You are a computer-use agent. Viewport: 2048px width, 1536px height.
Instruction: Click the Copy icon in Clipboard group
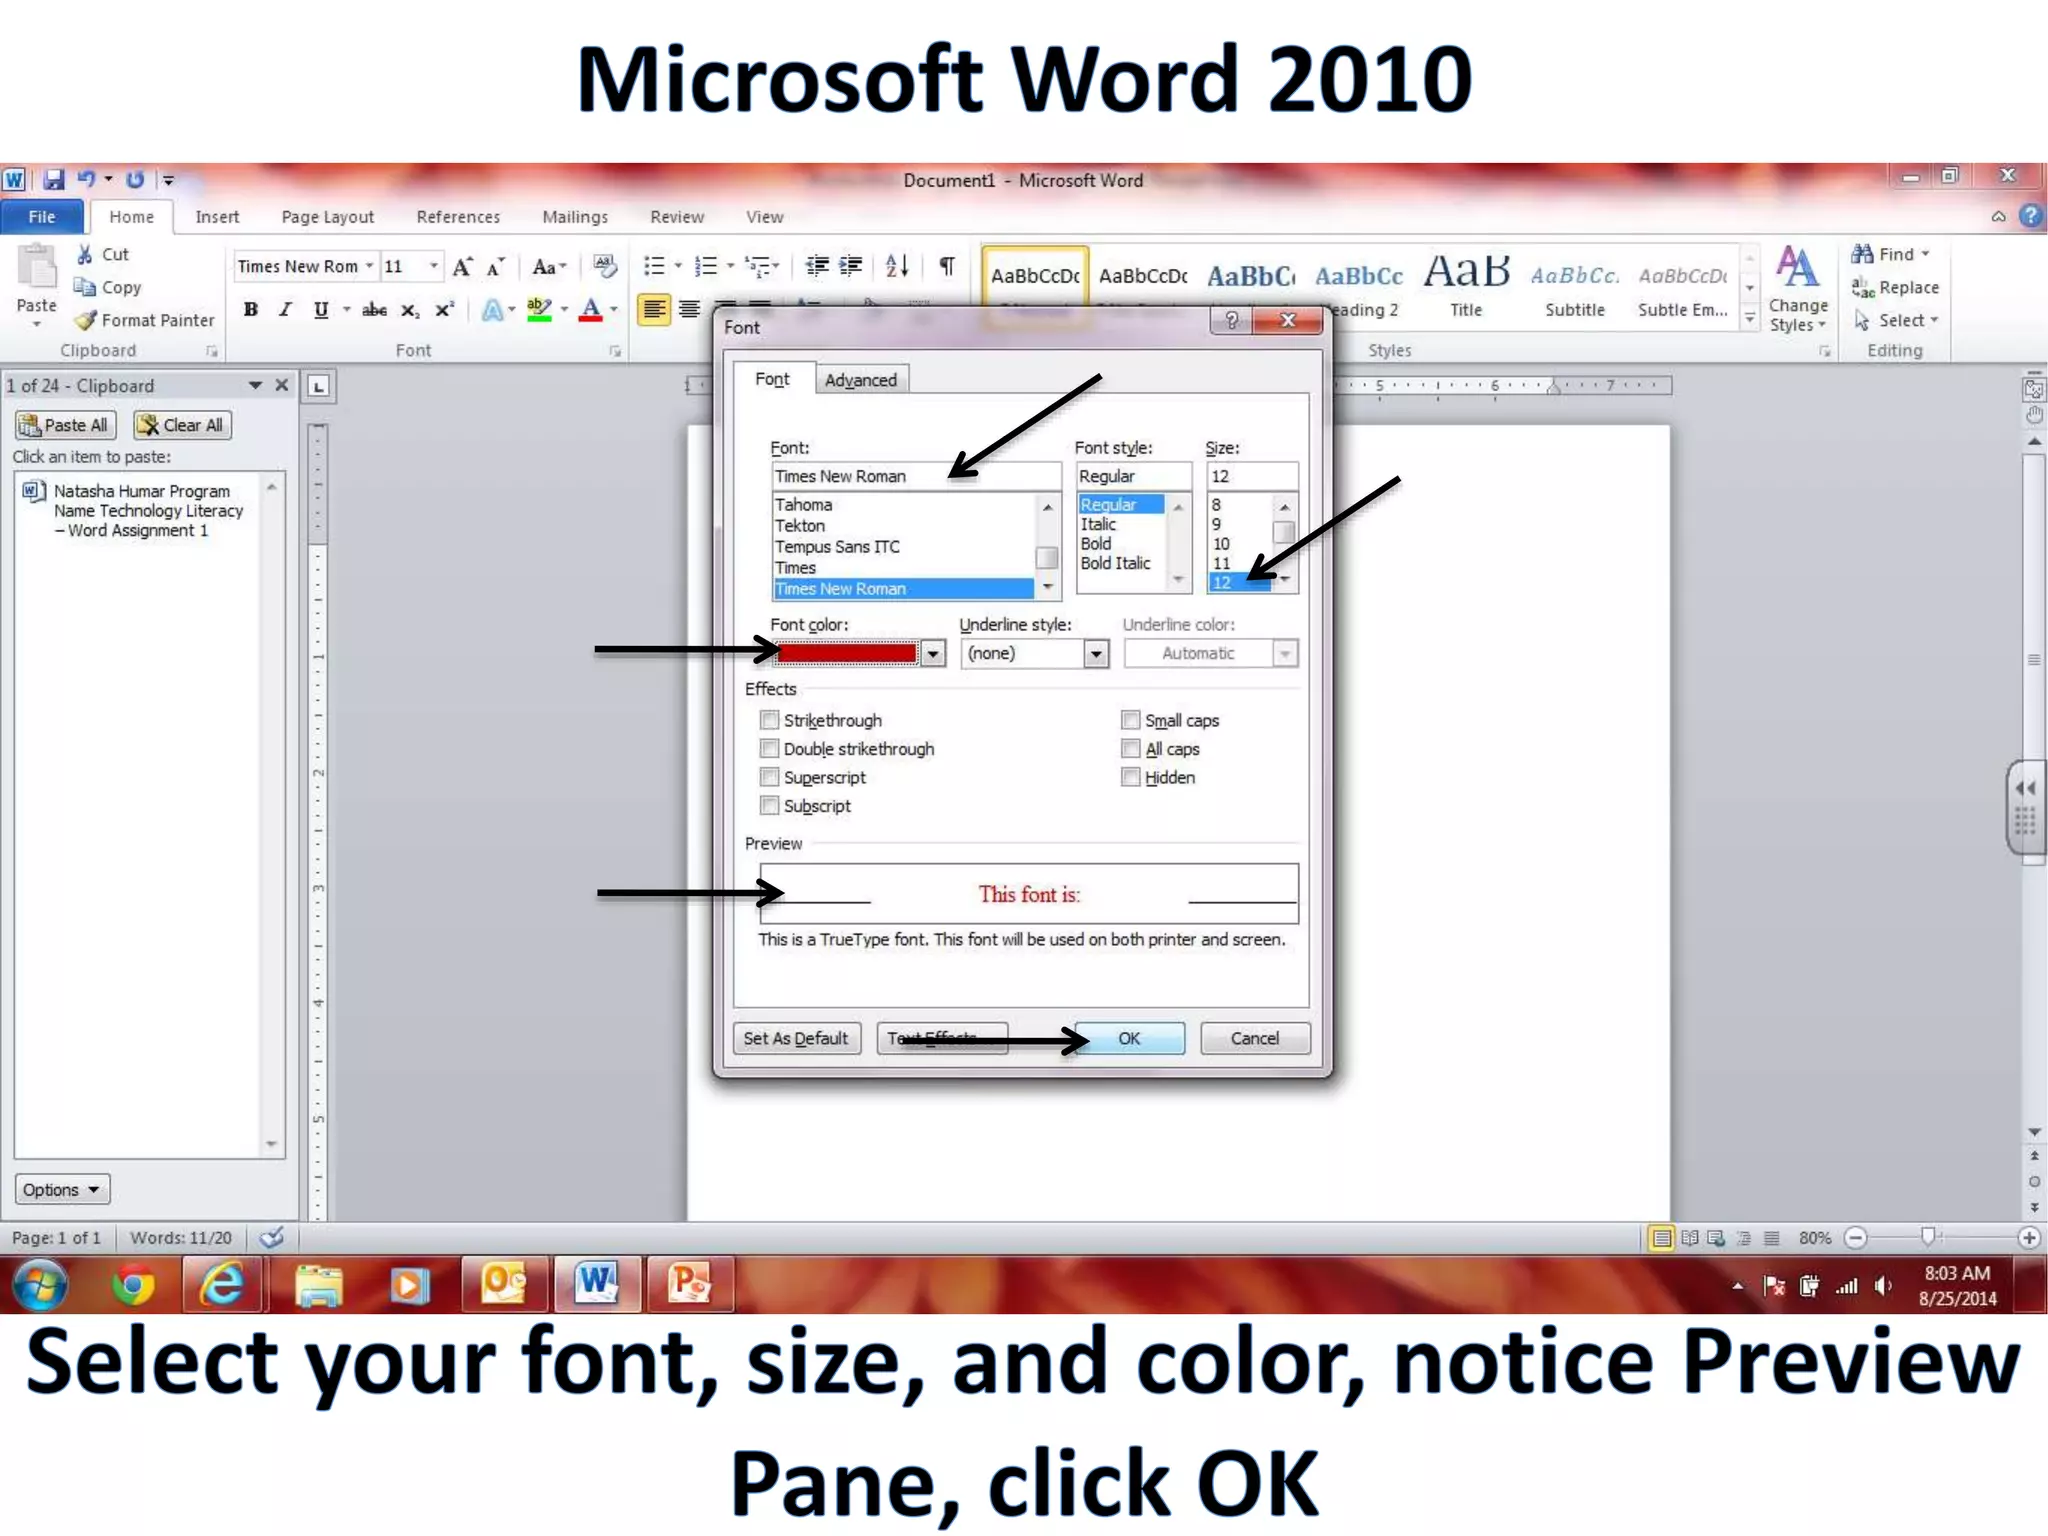click(x=85, y=287)
